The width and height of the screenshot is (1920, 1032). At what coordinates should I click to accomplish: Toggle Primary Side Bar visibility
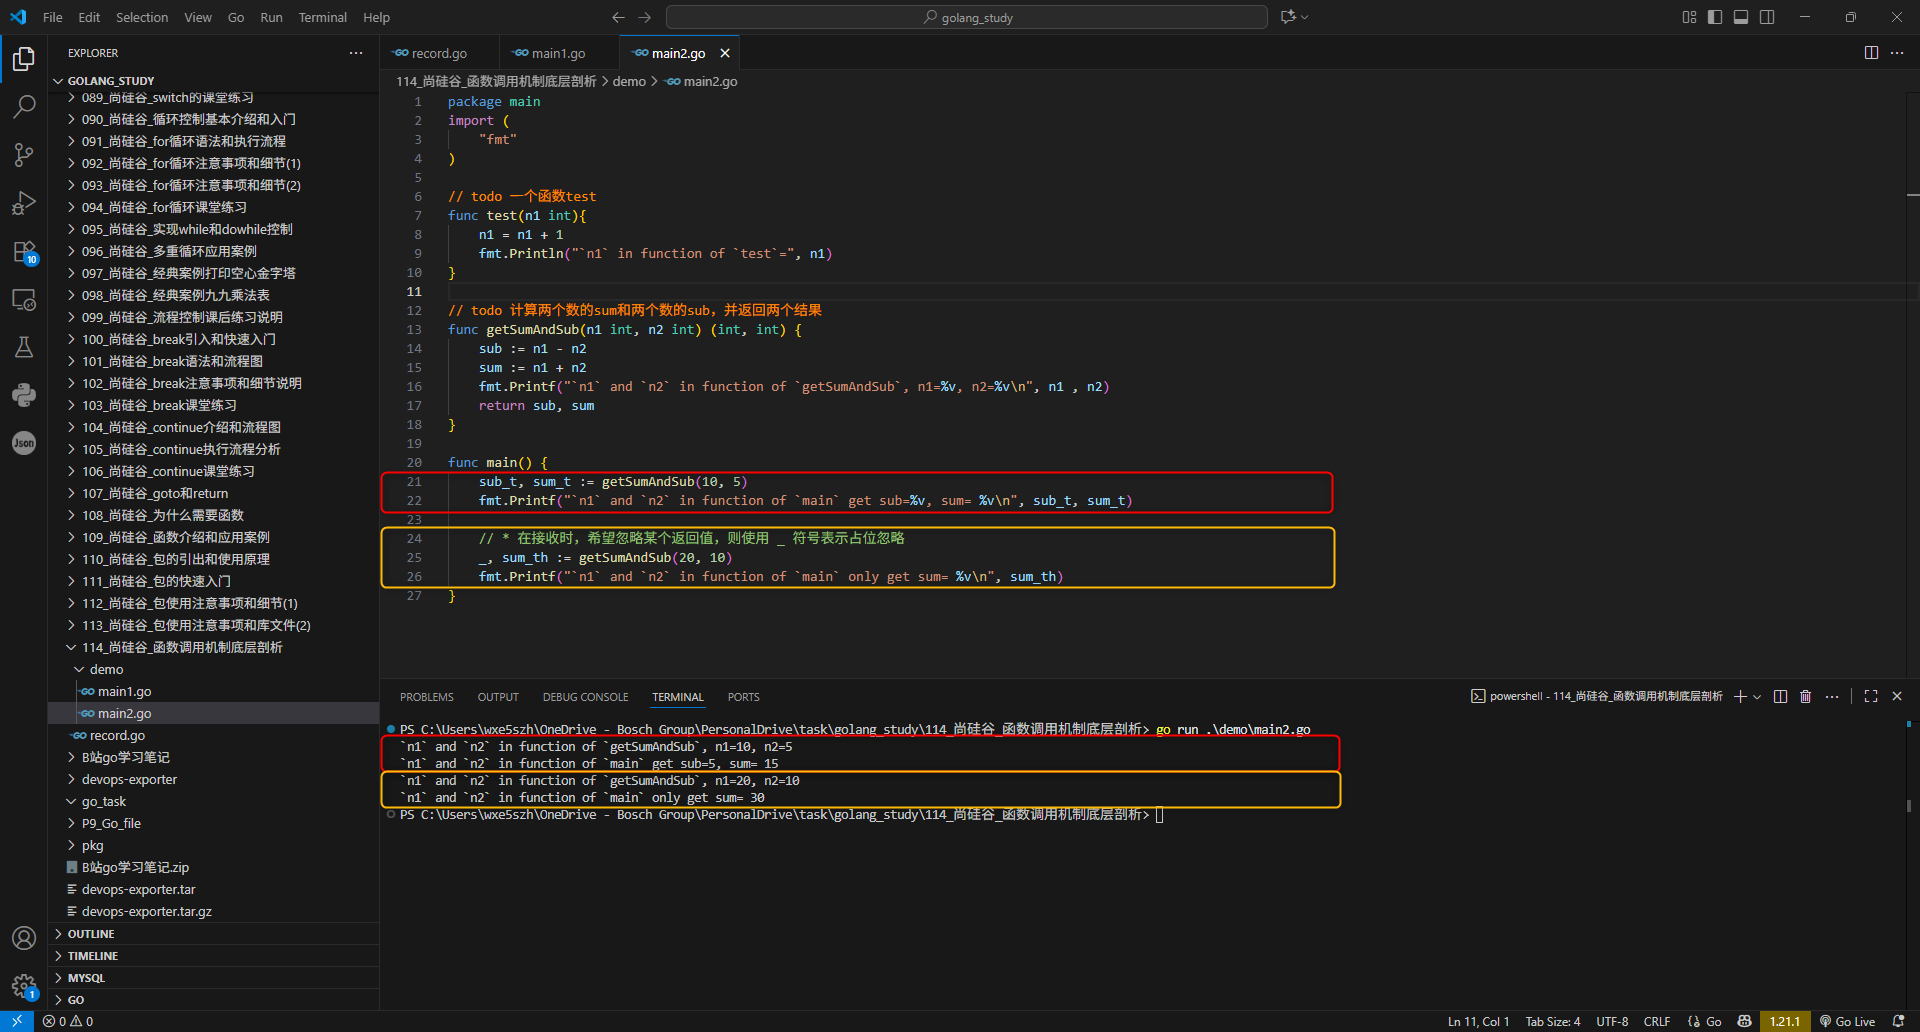[1715, 17]
